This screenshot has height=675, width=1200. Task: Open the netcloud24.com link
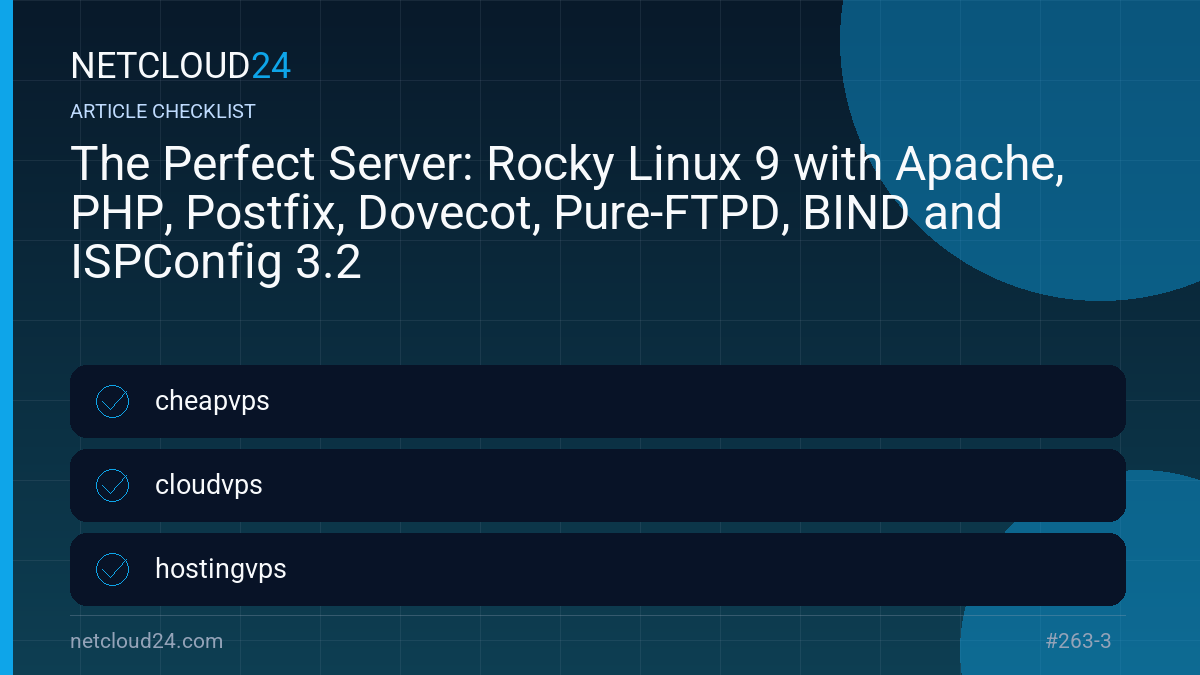[147, 641]
